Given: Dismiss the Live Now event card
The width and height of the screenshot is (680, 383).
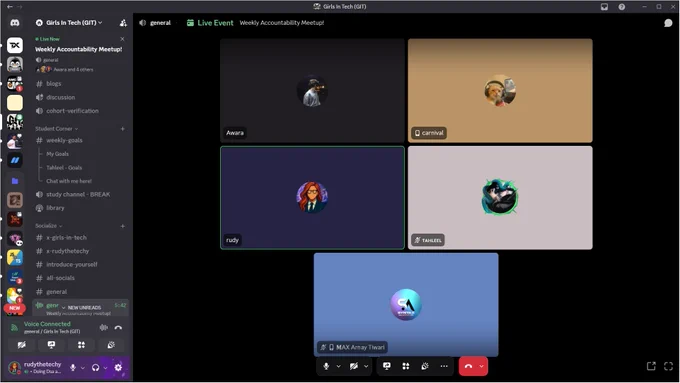Looking at the screenshot, I should [x=122, y=39].
